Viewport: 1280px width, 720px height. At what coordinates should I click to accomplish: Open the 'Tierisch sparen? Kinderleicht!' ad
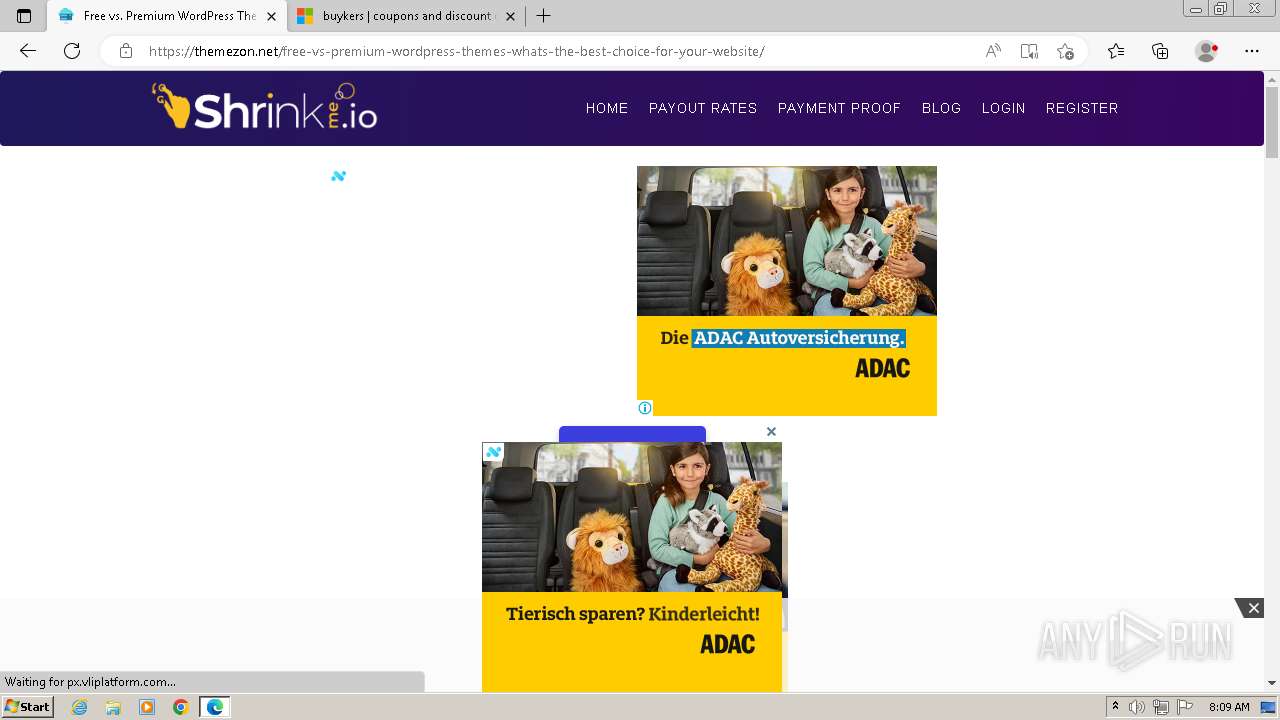point(632,567)
